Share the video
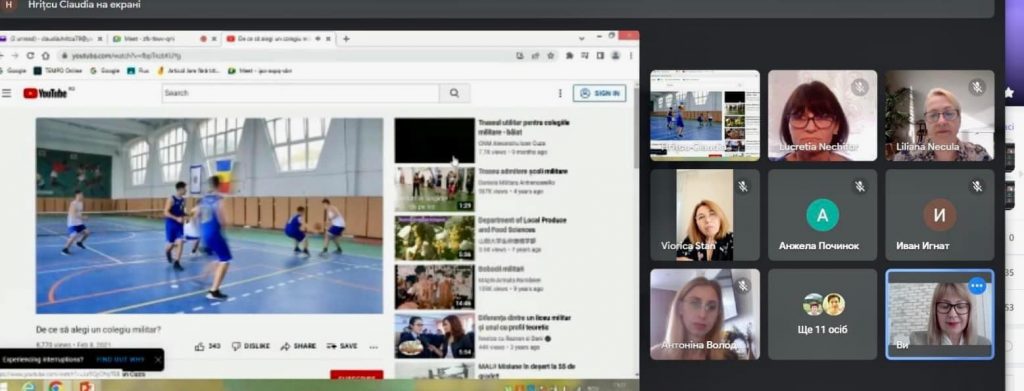 (298, 347)
